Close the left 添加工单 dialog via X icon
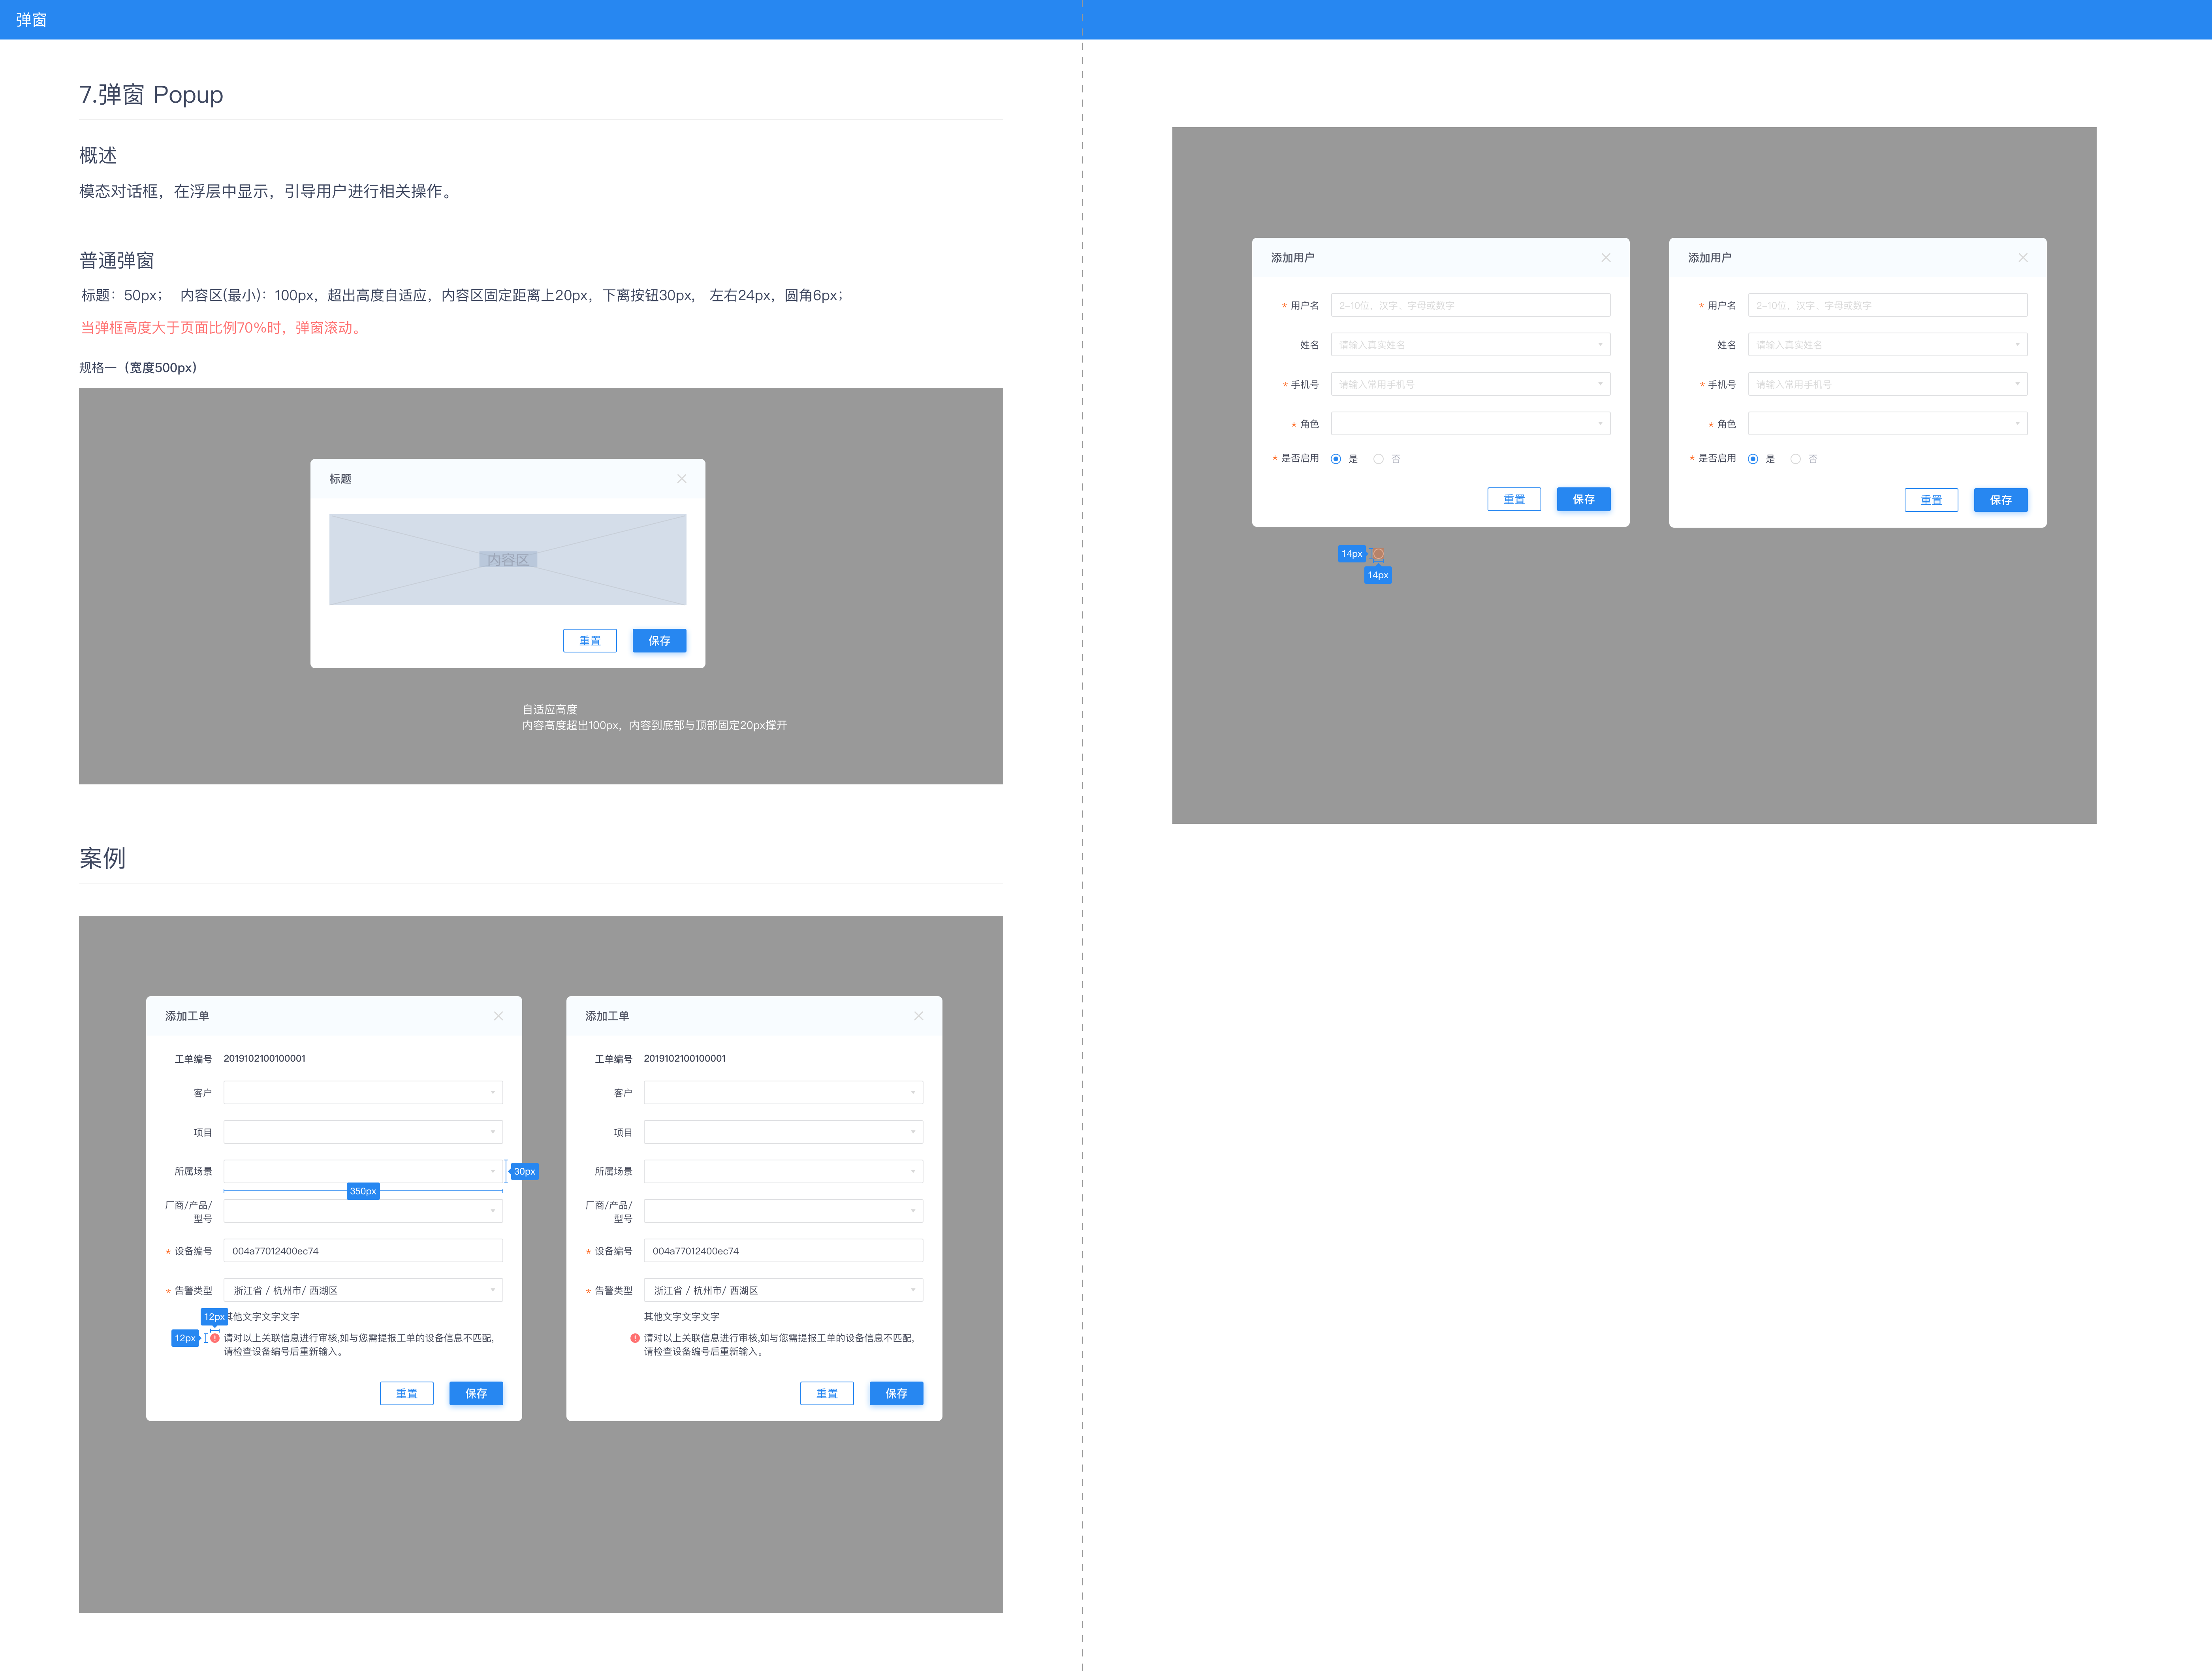Image resolution: width=2212 pixels, height=1677 pixels. [x=498, y=1016]
